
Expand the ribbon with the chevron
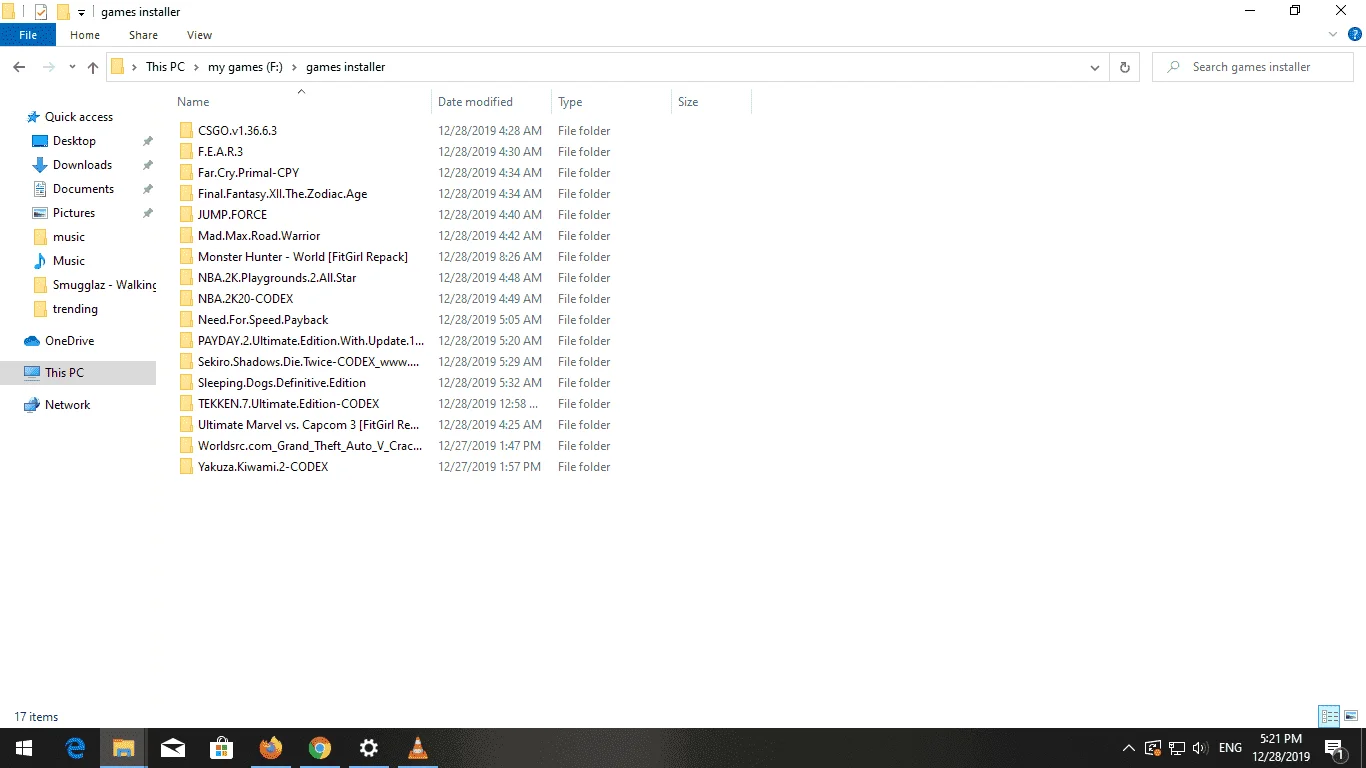[x=1333, y=34]
